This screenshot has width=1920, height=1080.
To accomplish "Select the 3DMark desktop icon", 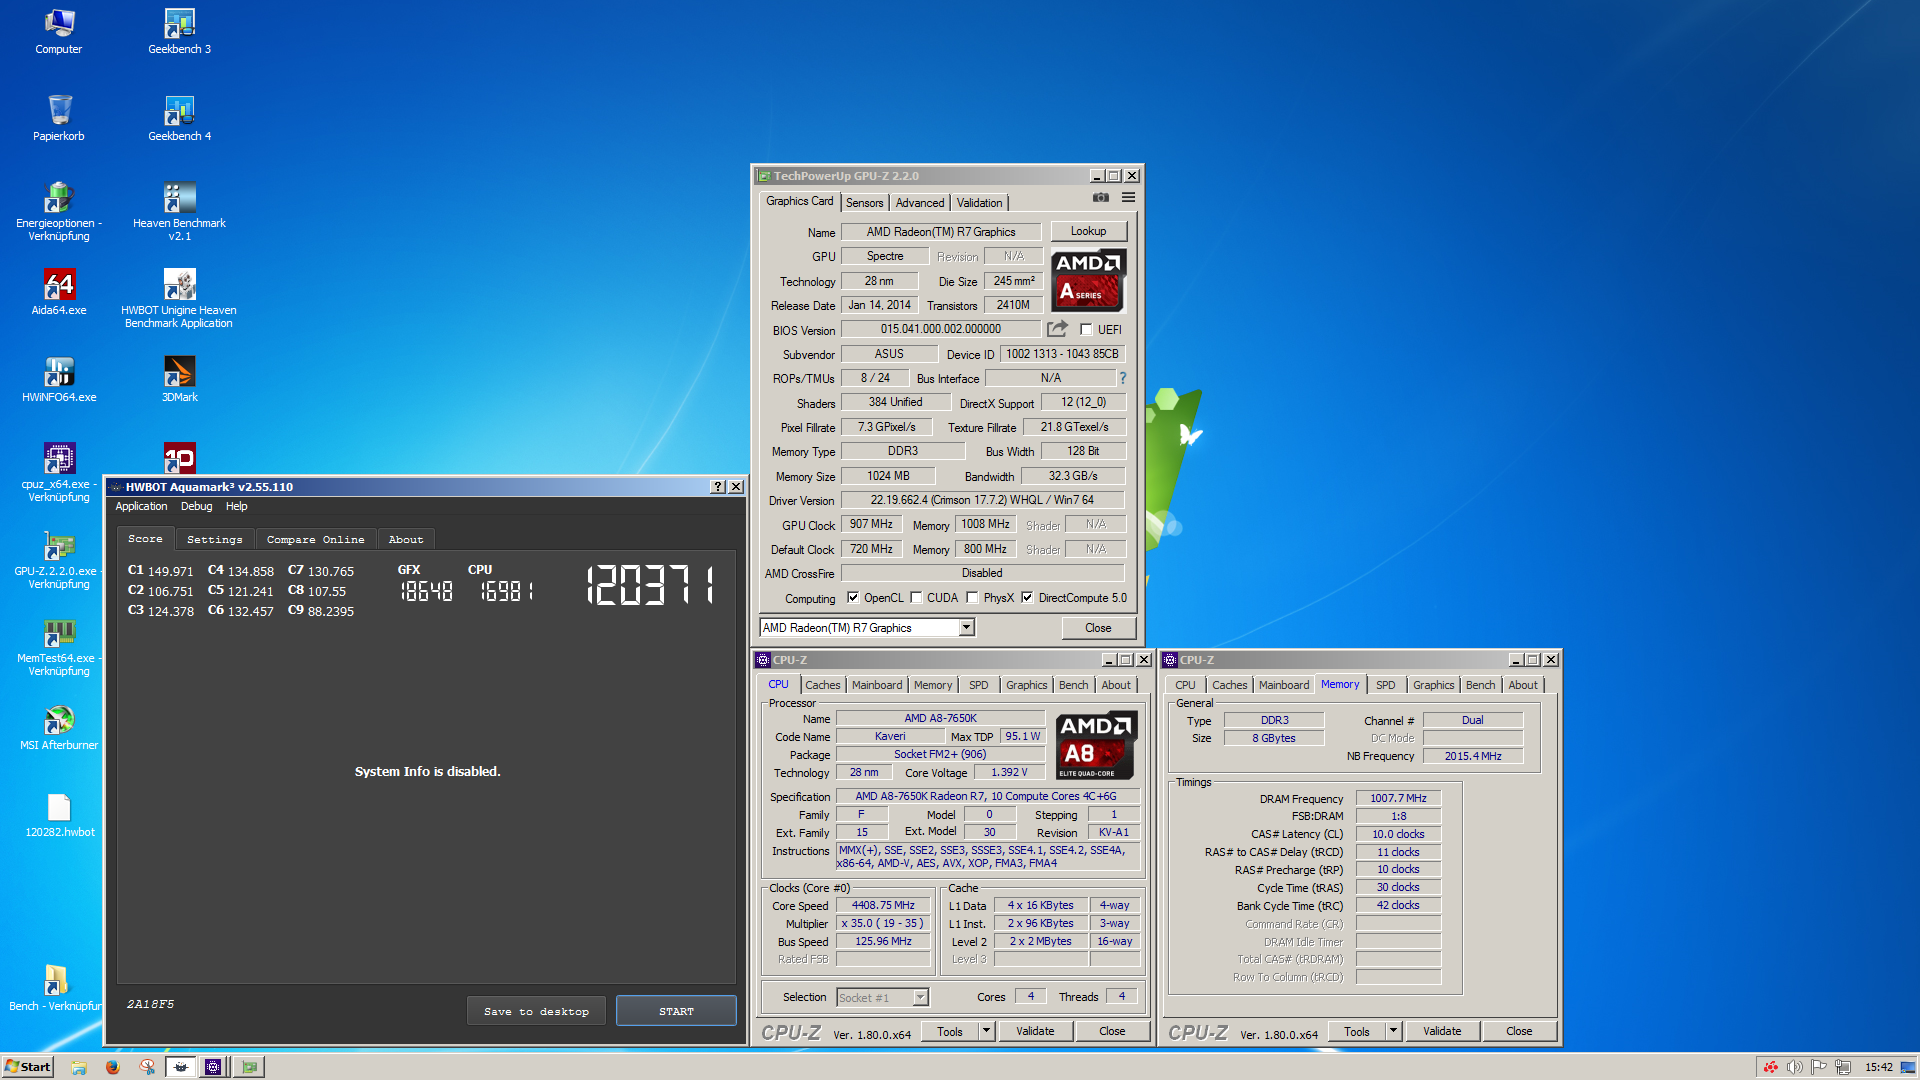I will [179, 379].
